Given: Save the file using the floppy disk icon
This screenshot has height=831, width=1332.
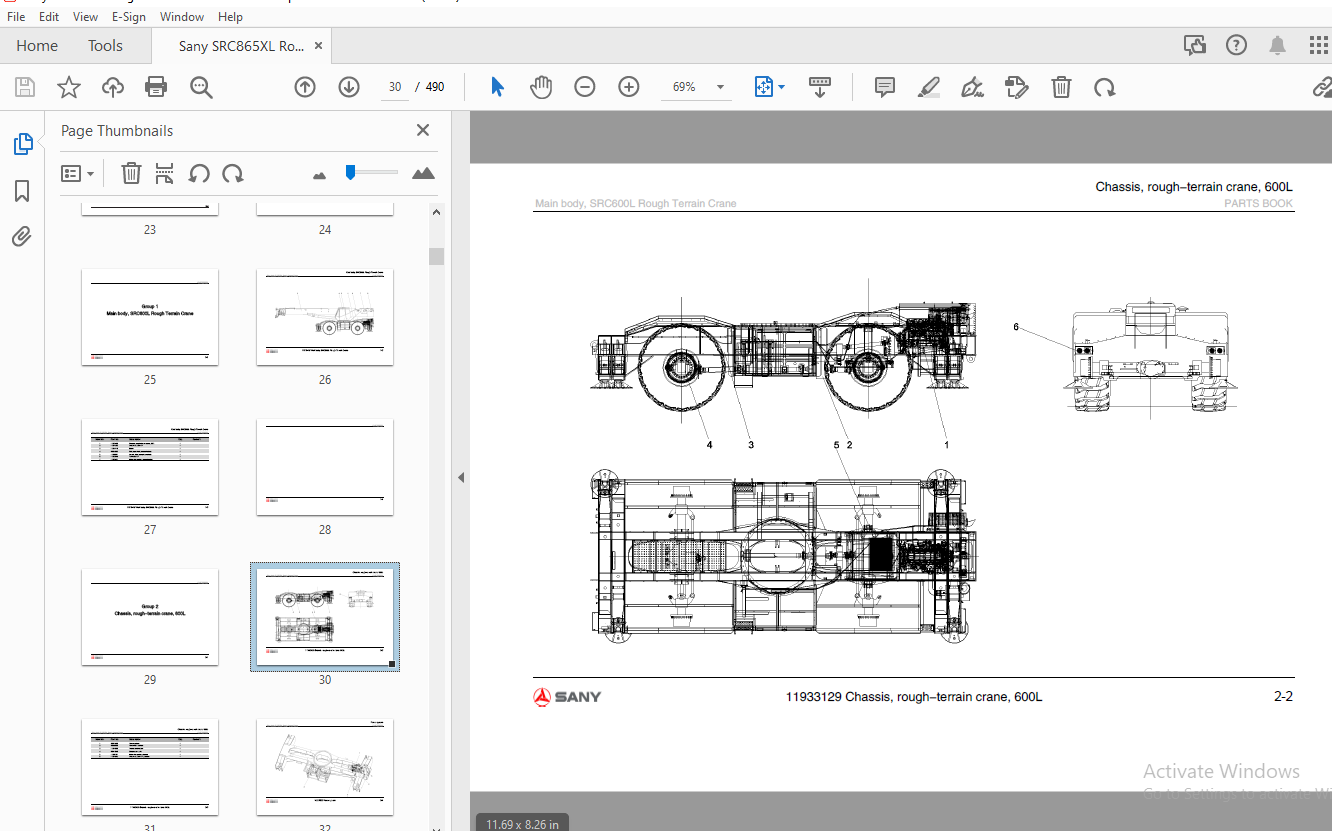Looking at the screenshot, I should click(x=24, y=87).
